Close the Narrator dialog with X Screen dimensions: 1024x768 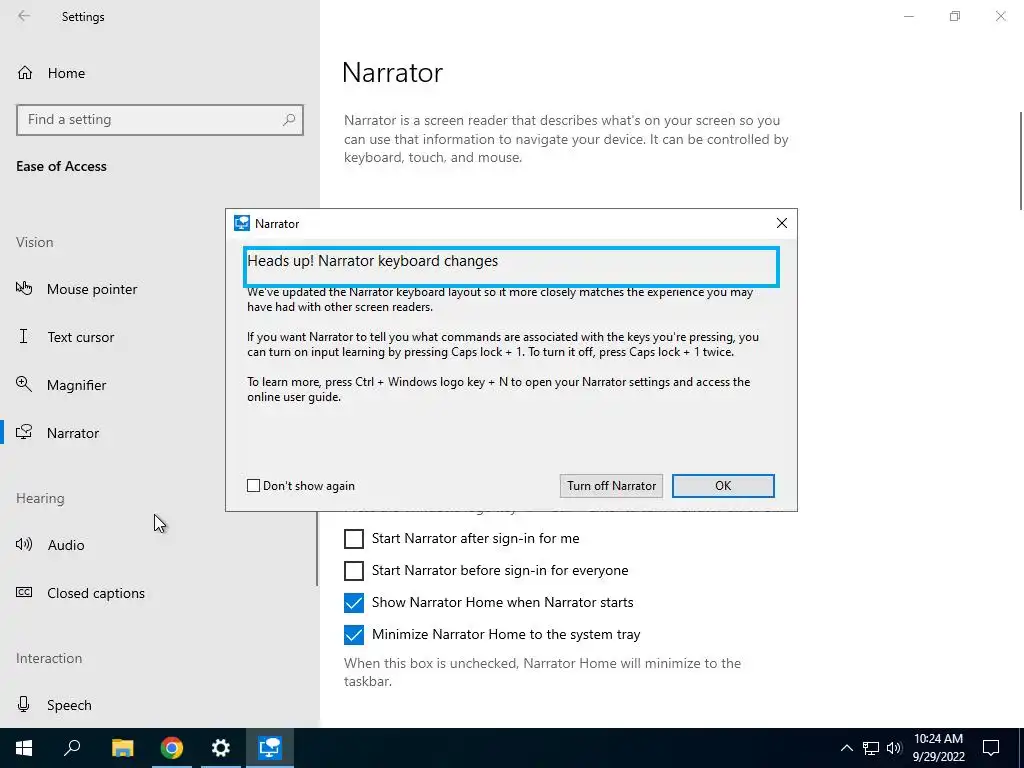pos(782,223)
